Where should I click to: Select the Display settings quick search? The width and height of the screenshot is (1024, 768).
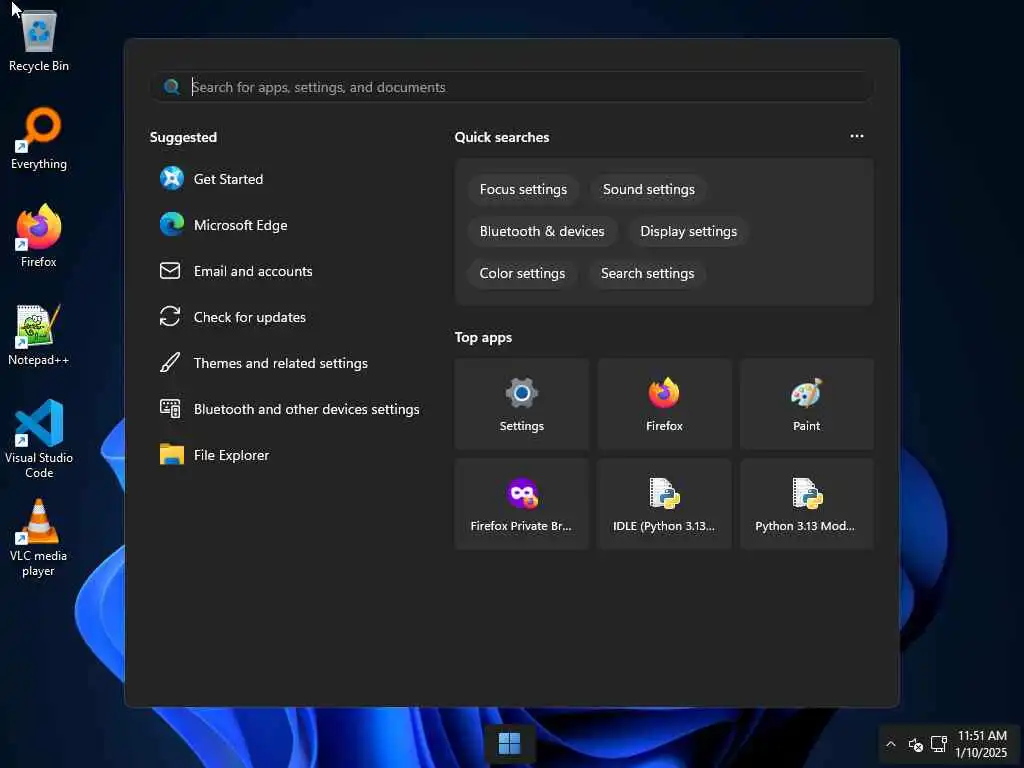coord(688,231)
